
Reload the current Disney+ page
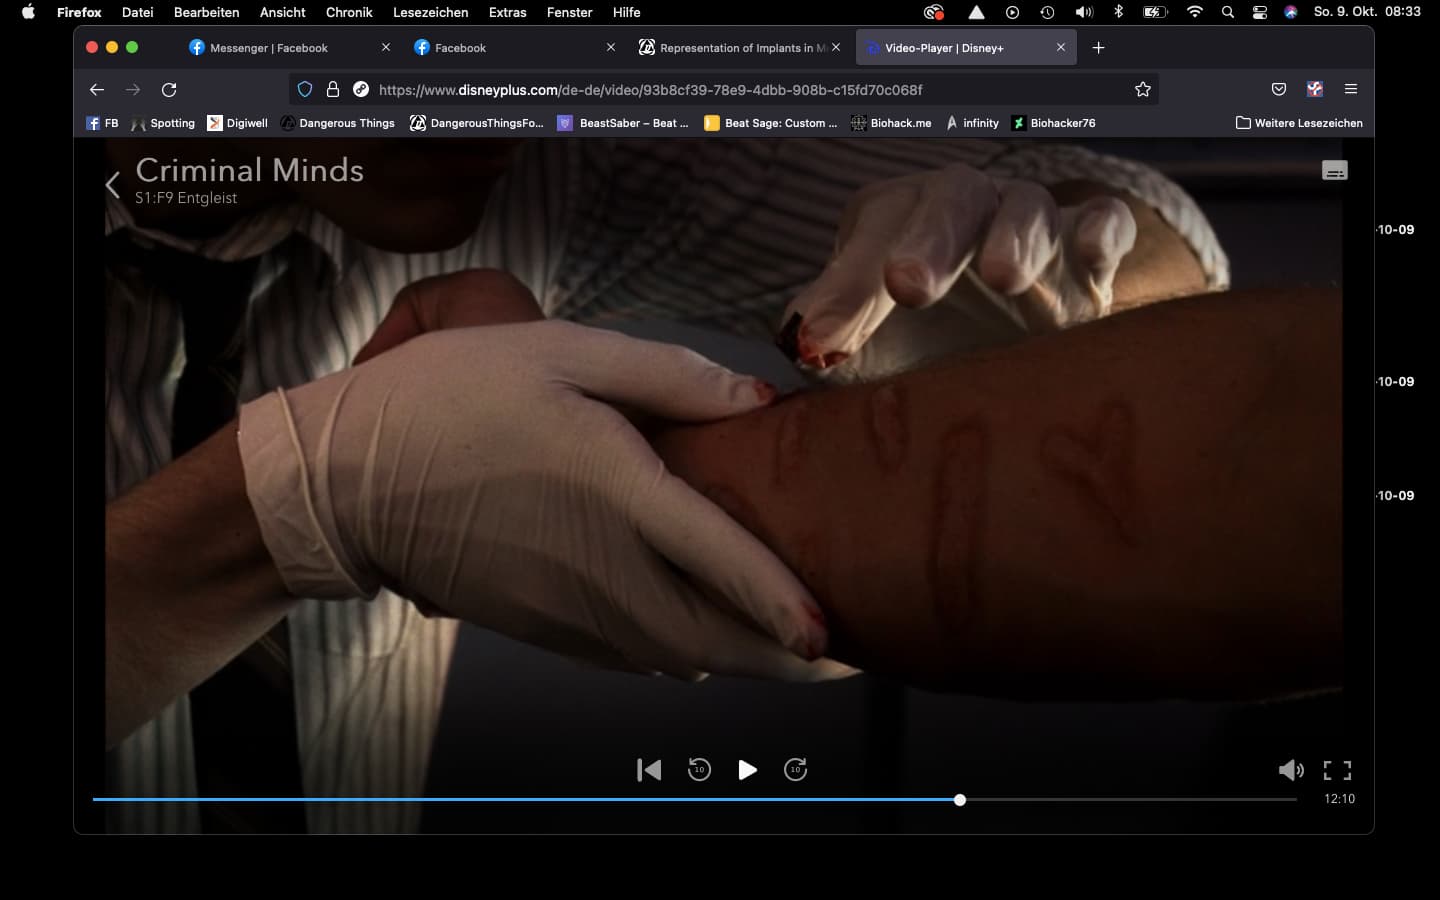pyautogui.click(x=169, y=89)
